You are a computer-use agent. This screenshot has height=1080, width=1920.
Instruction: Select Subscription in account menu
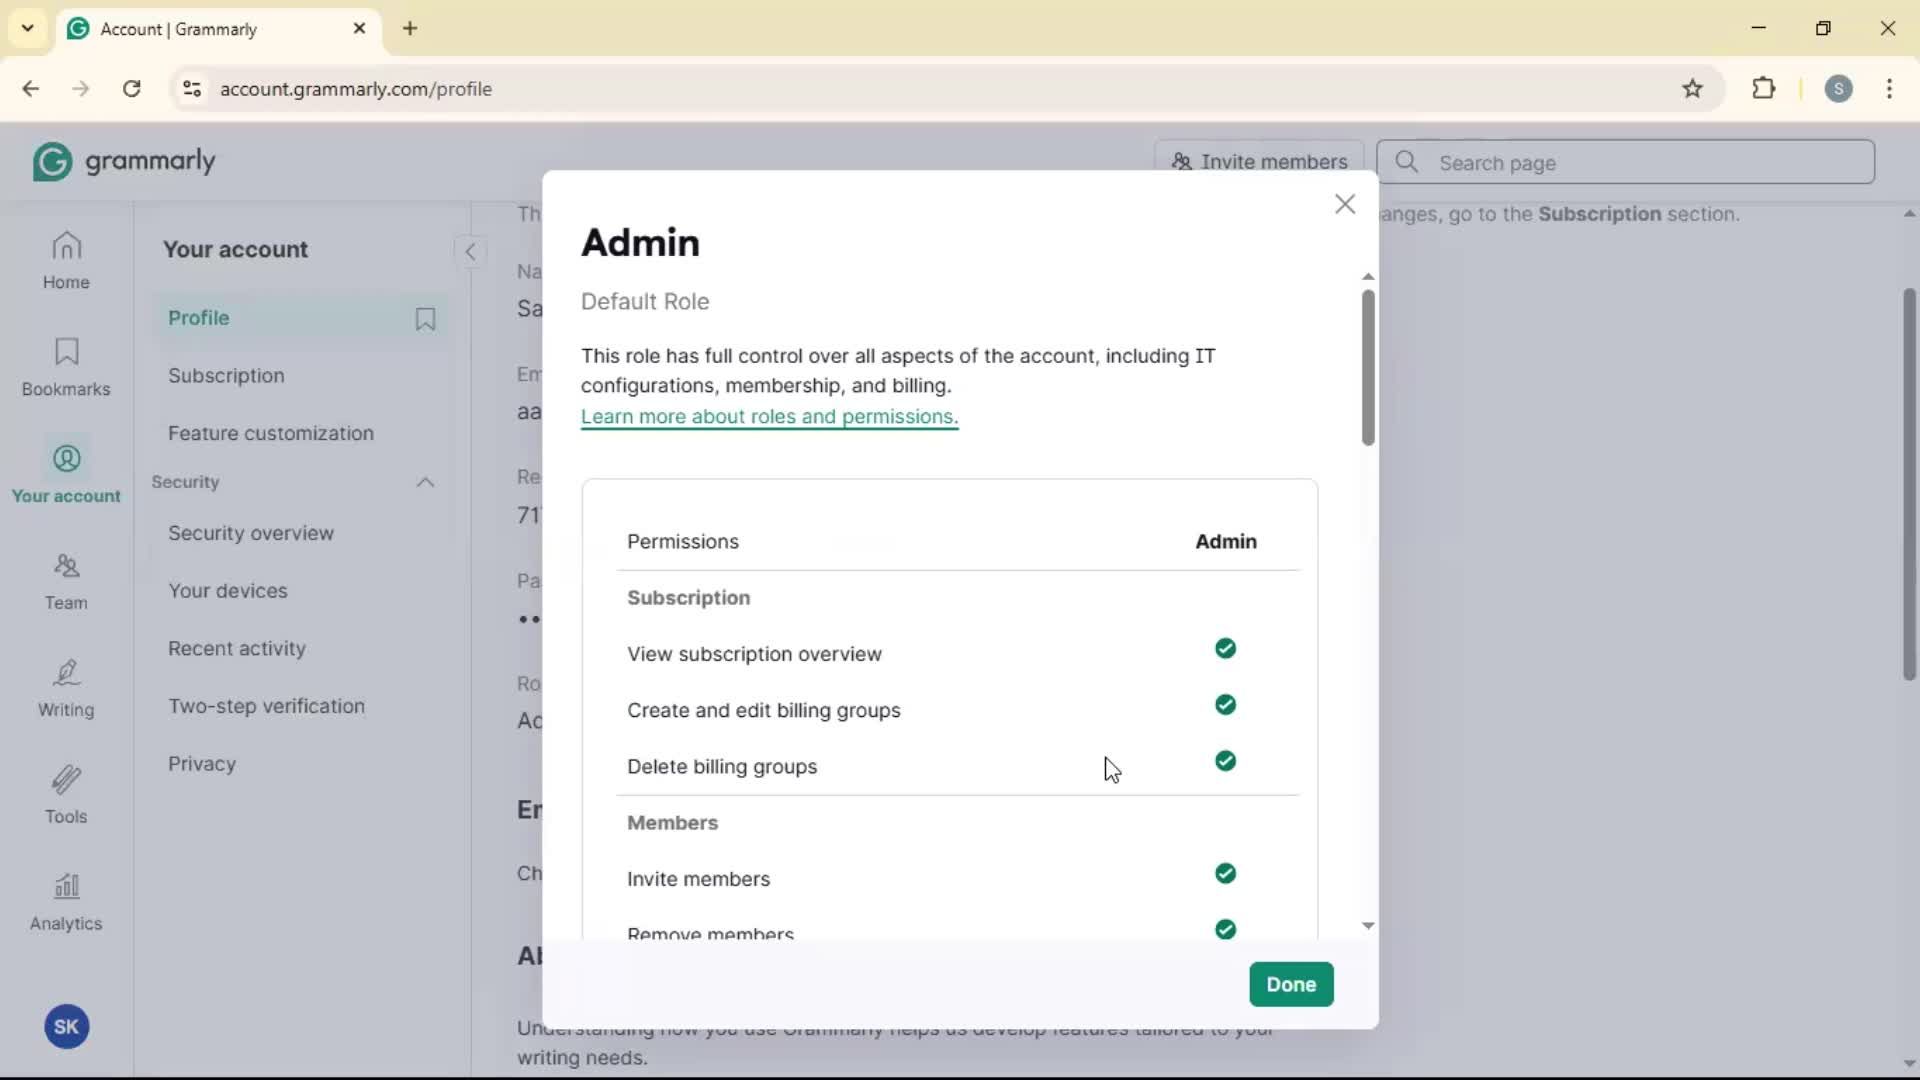pos(226,376)
